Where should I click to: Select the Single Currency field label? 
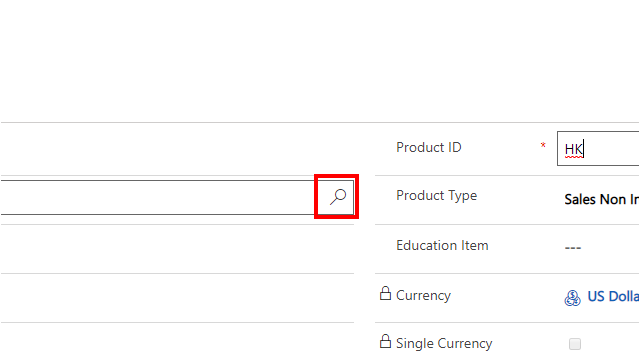[444, 343]
